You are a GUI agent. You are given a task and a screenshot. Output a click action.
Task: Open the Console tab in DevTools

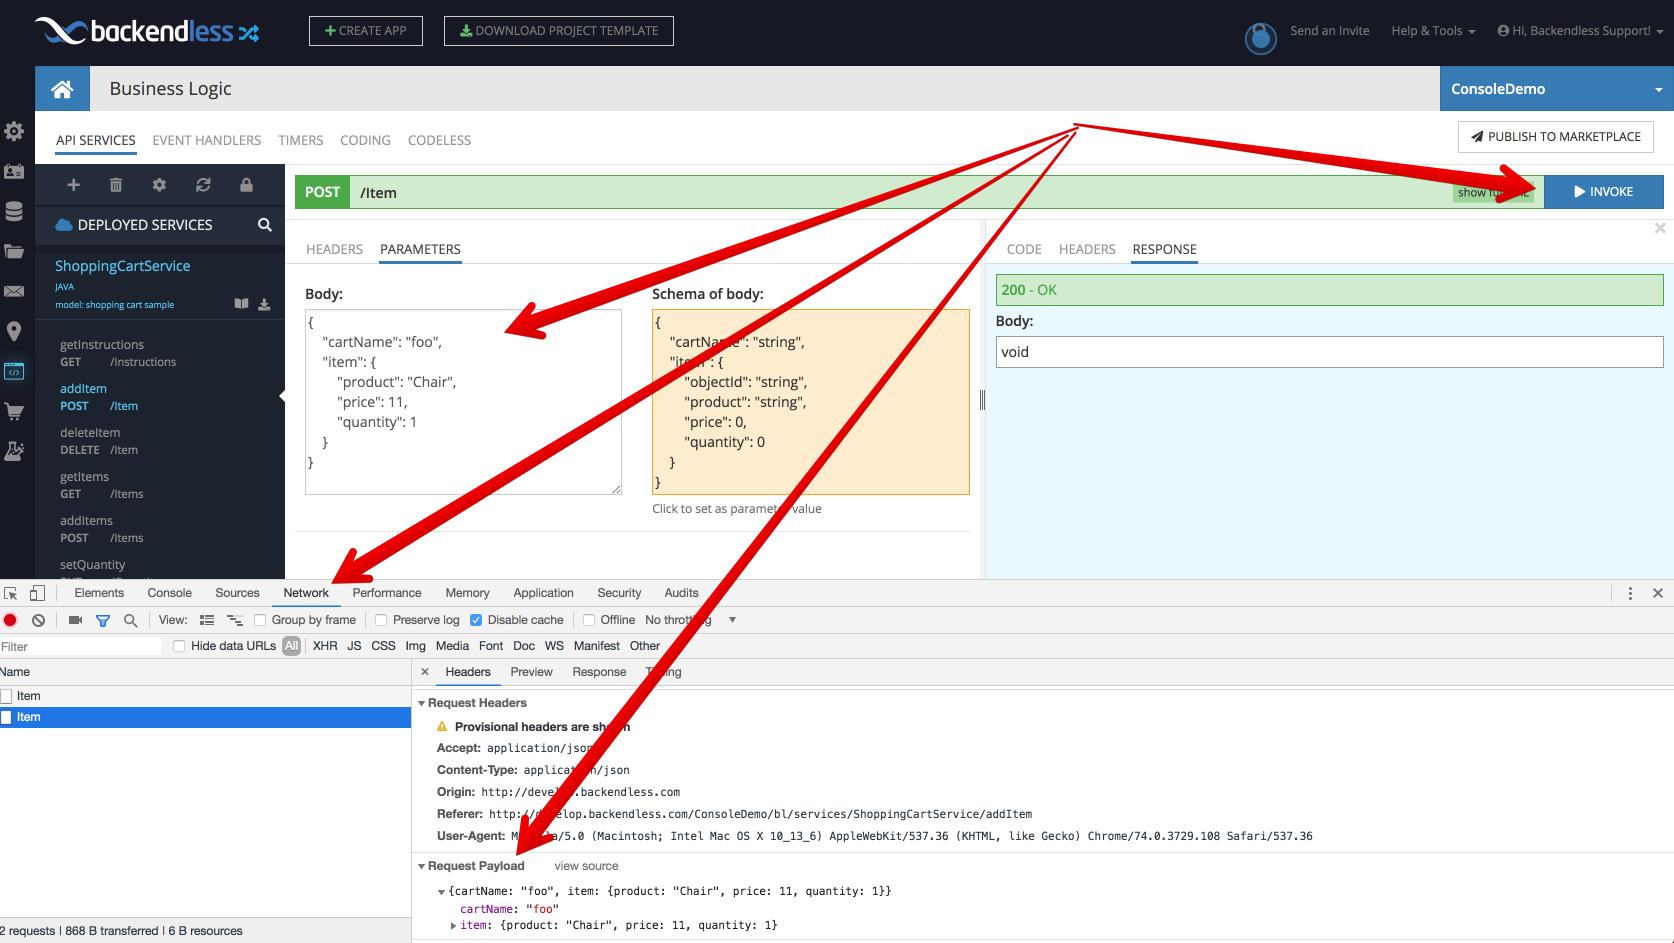pos(169,593)
